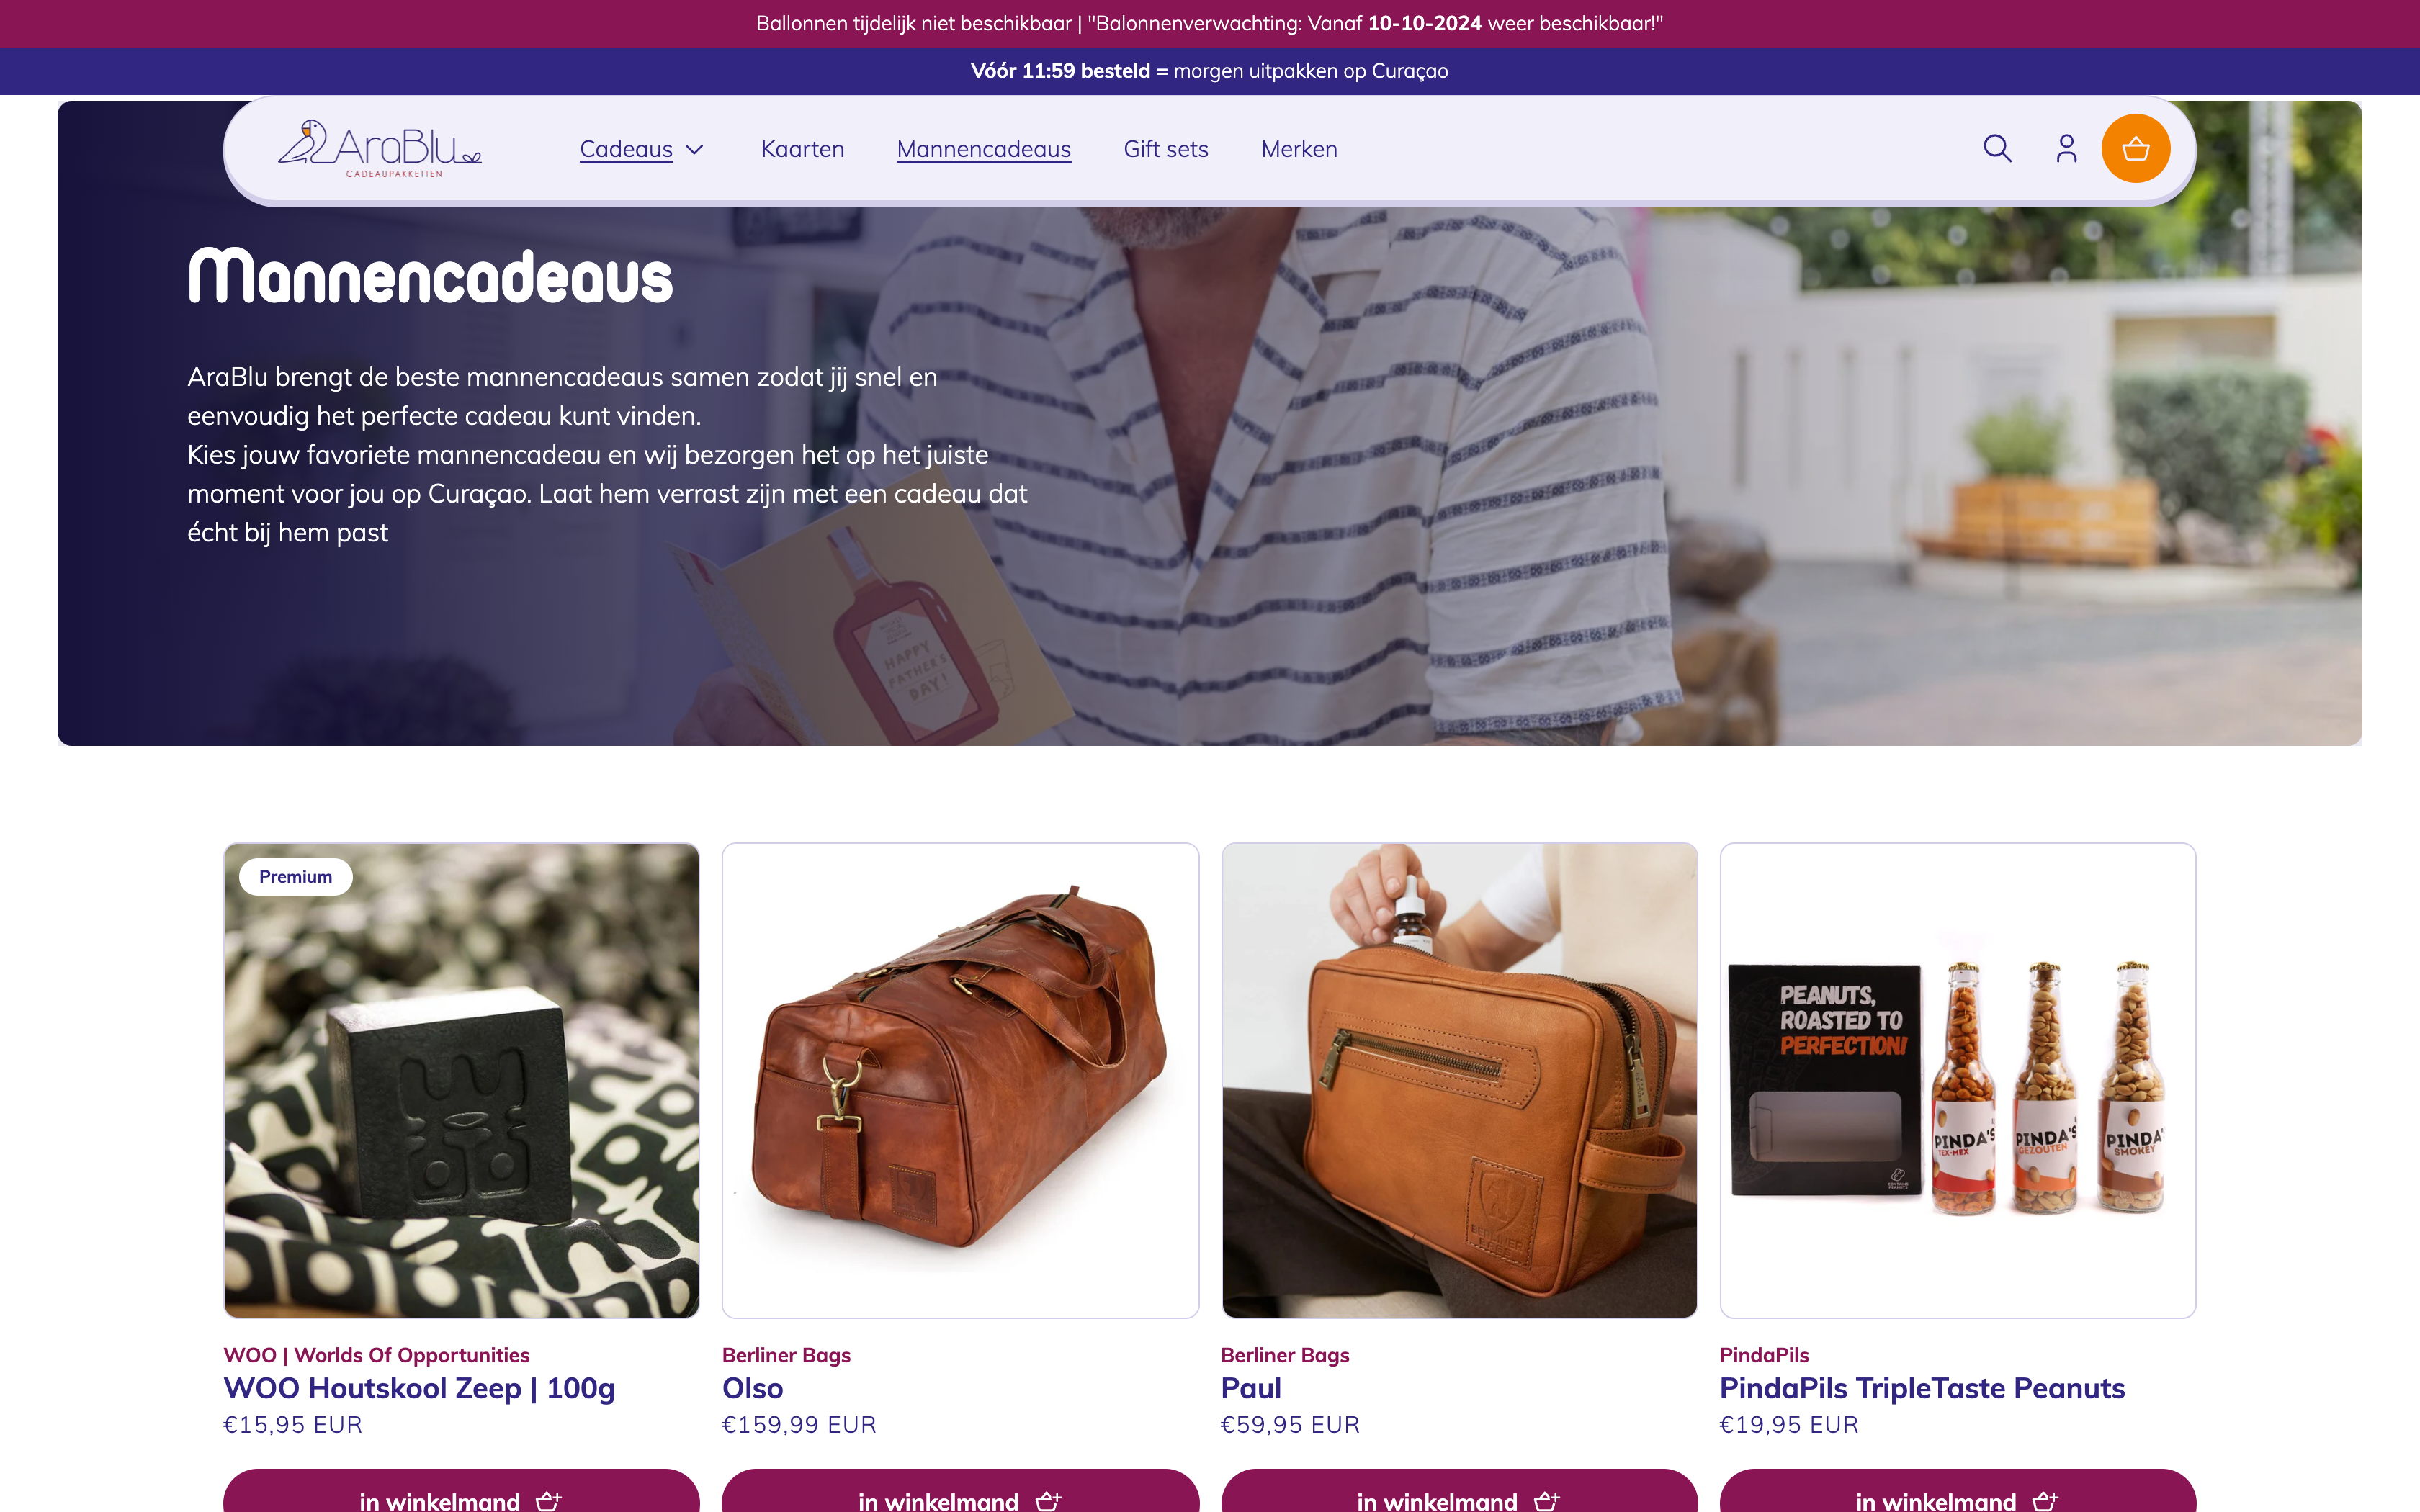Add Paul toiletry bag to winkelmand
The height and width of the screenshot is (1512, 2420).
pyautogui.click(x=1459, y=1491)
